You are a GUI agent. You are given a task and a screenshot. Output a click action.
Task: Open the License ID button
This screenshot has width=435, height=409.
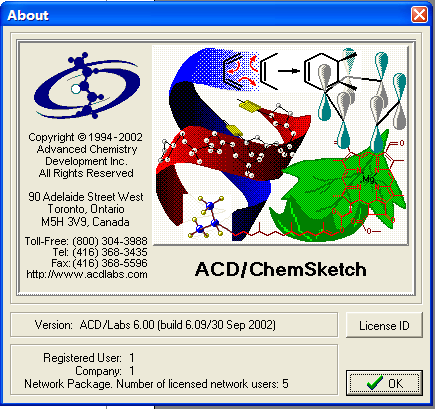(x=384, y=325)
